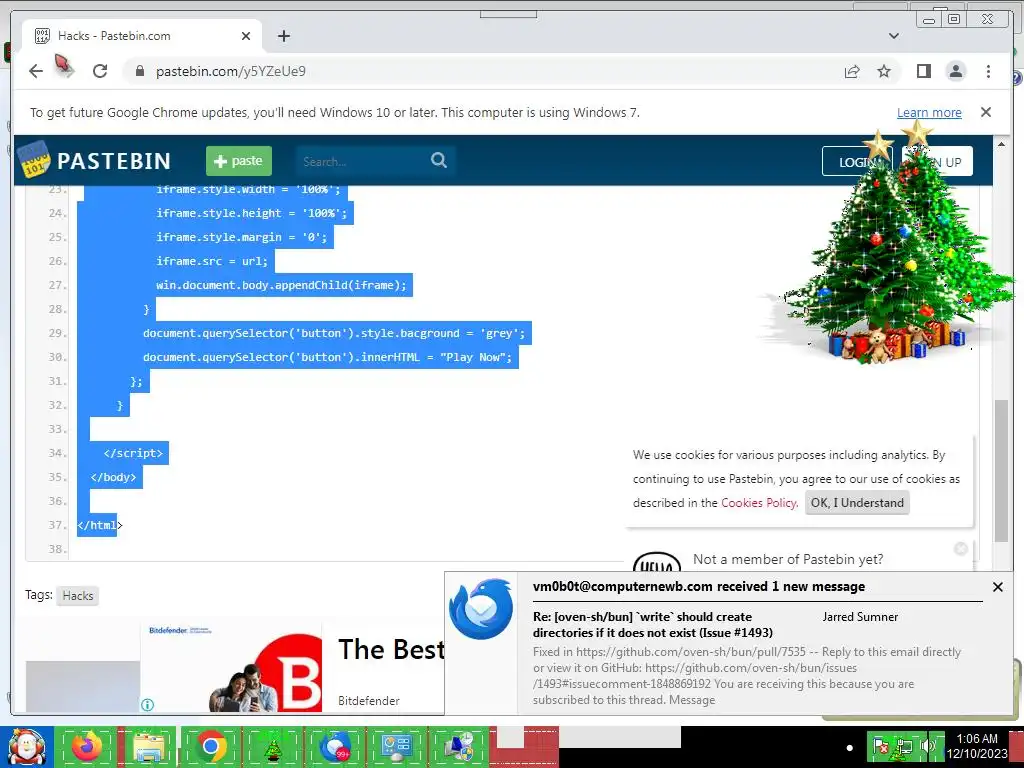1024x768 pixels.
Task: Switch to Chrome on the taskbar
Action: click(x=210, y=746)
